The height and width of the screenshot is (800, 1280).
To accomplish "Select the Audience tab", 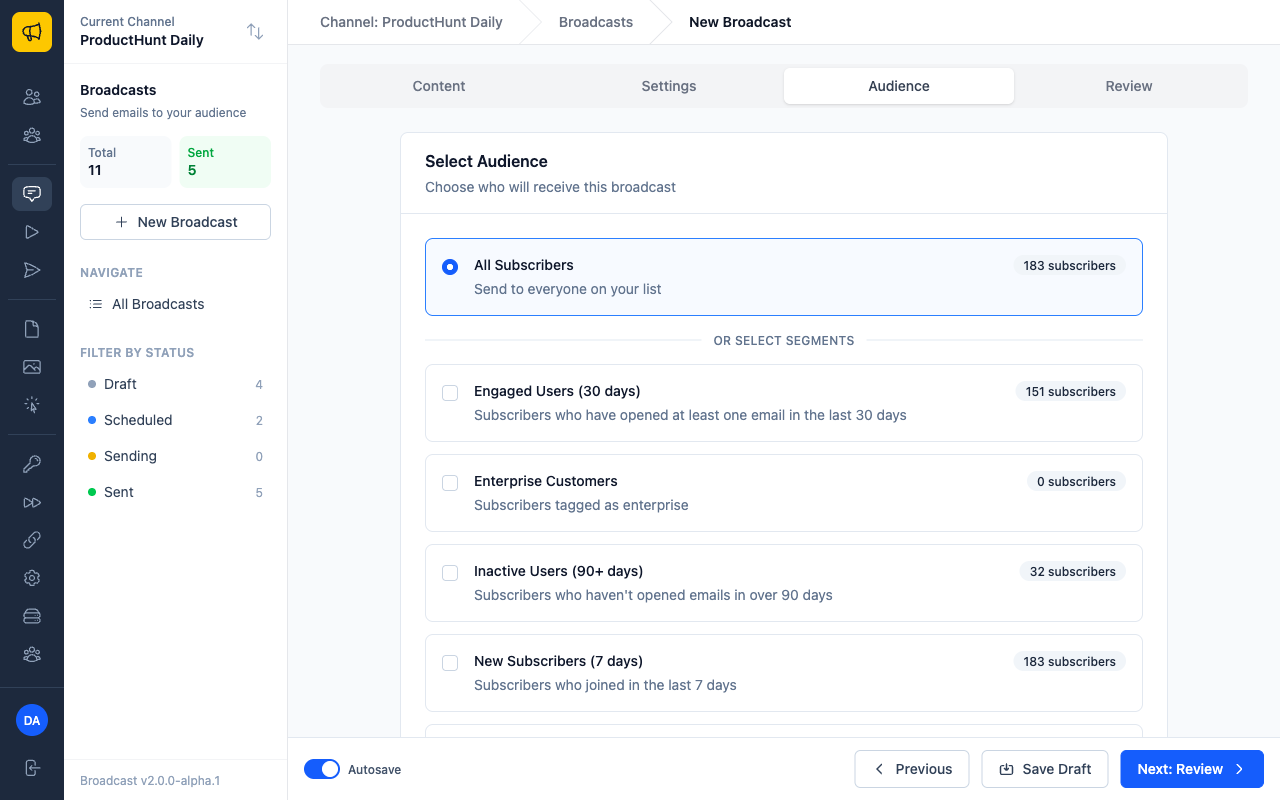I will coord(899,86).
